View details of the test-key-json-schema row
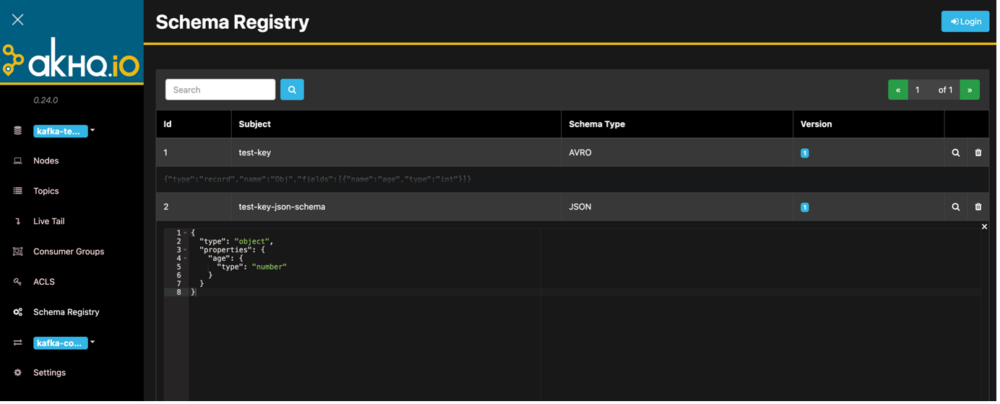 tap(955, 207)
